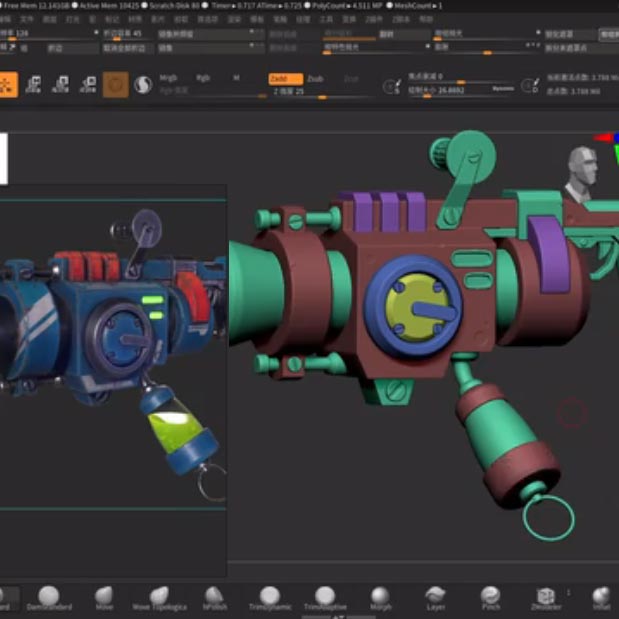Click the bottom tray collapse arrows handle
The width and height of the screenshot is (619, 619).
[x=338, y=617]
